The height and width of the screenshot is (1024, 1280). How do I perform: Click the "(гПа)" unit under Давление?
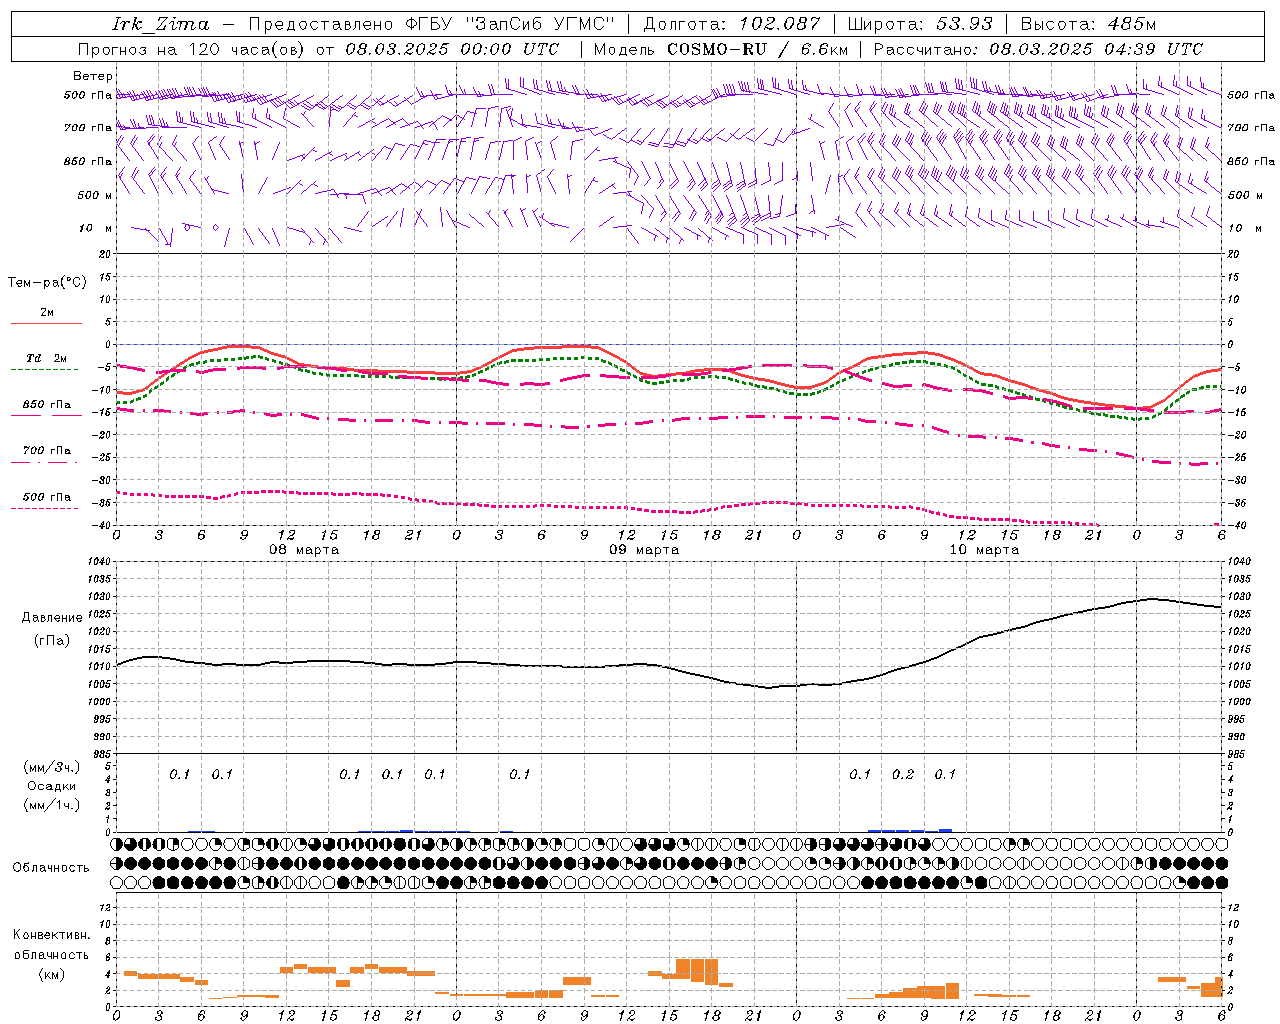pyautogui.click(x=52, y=641)
